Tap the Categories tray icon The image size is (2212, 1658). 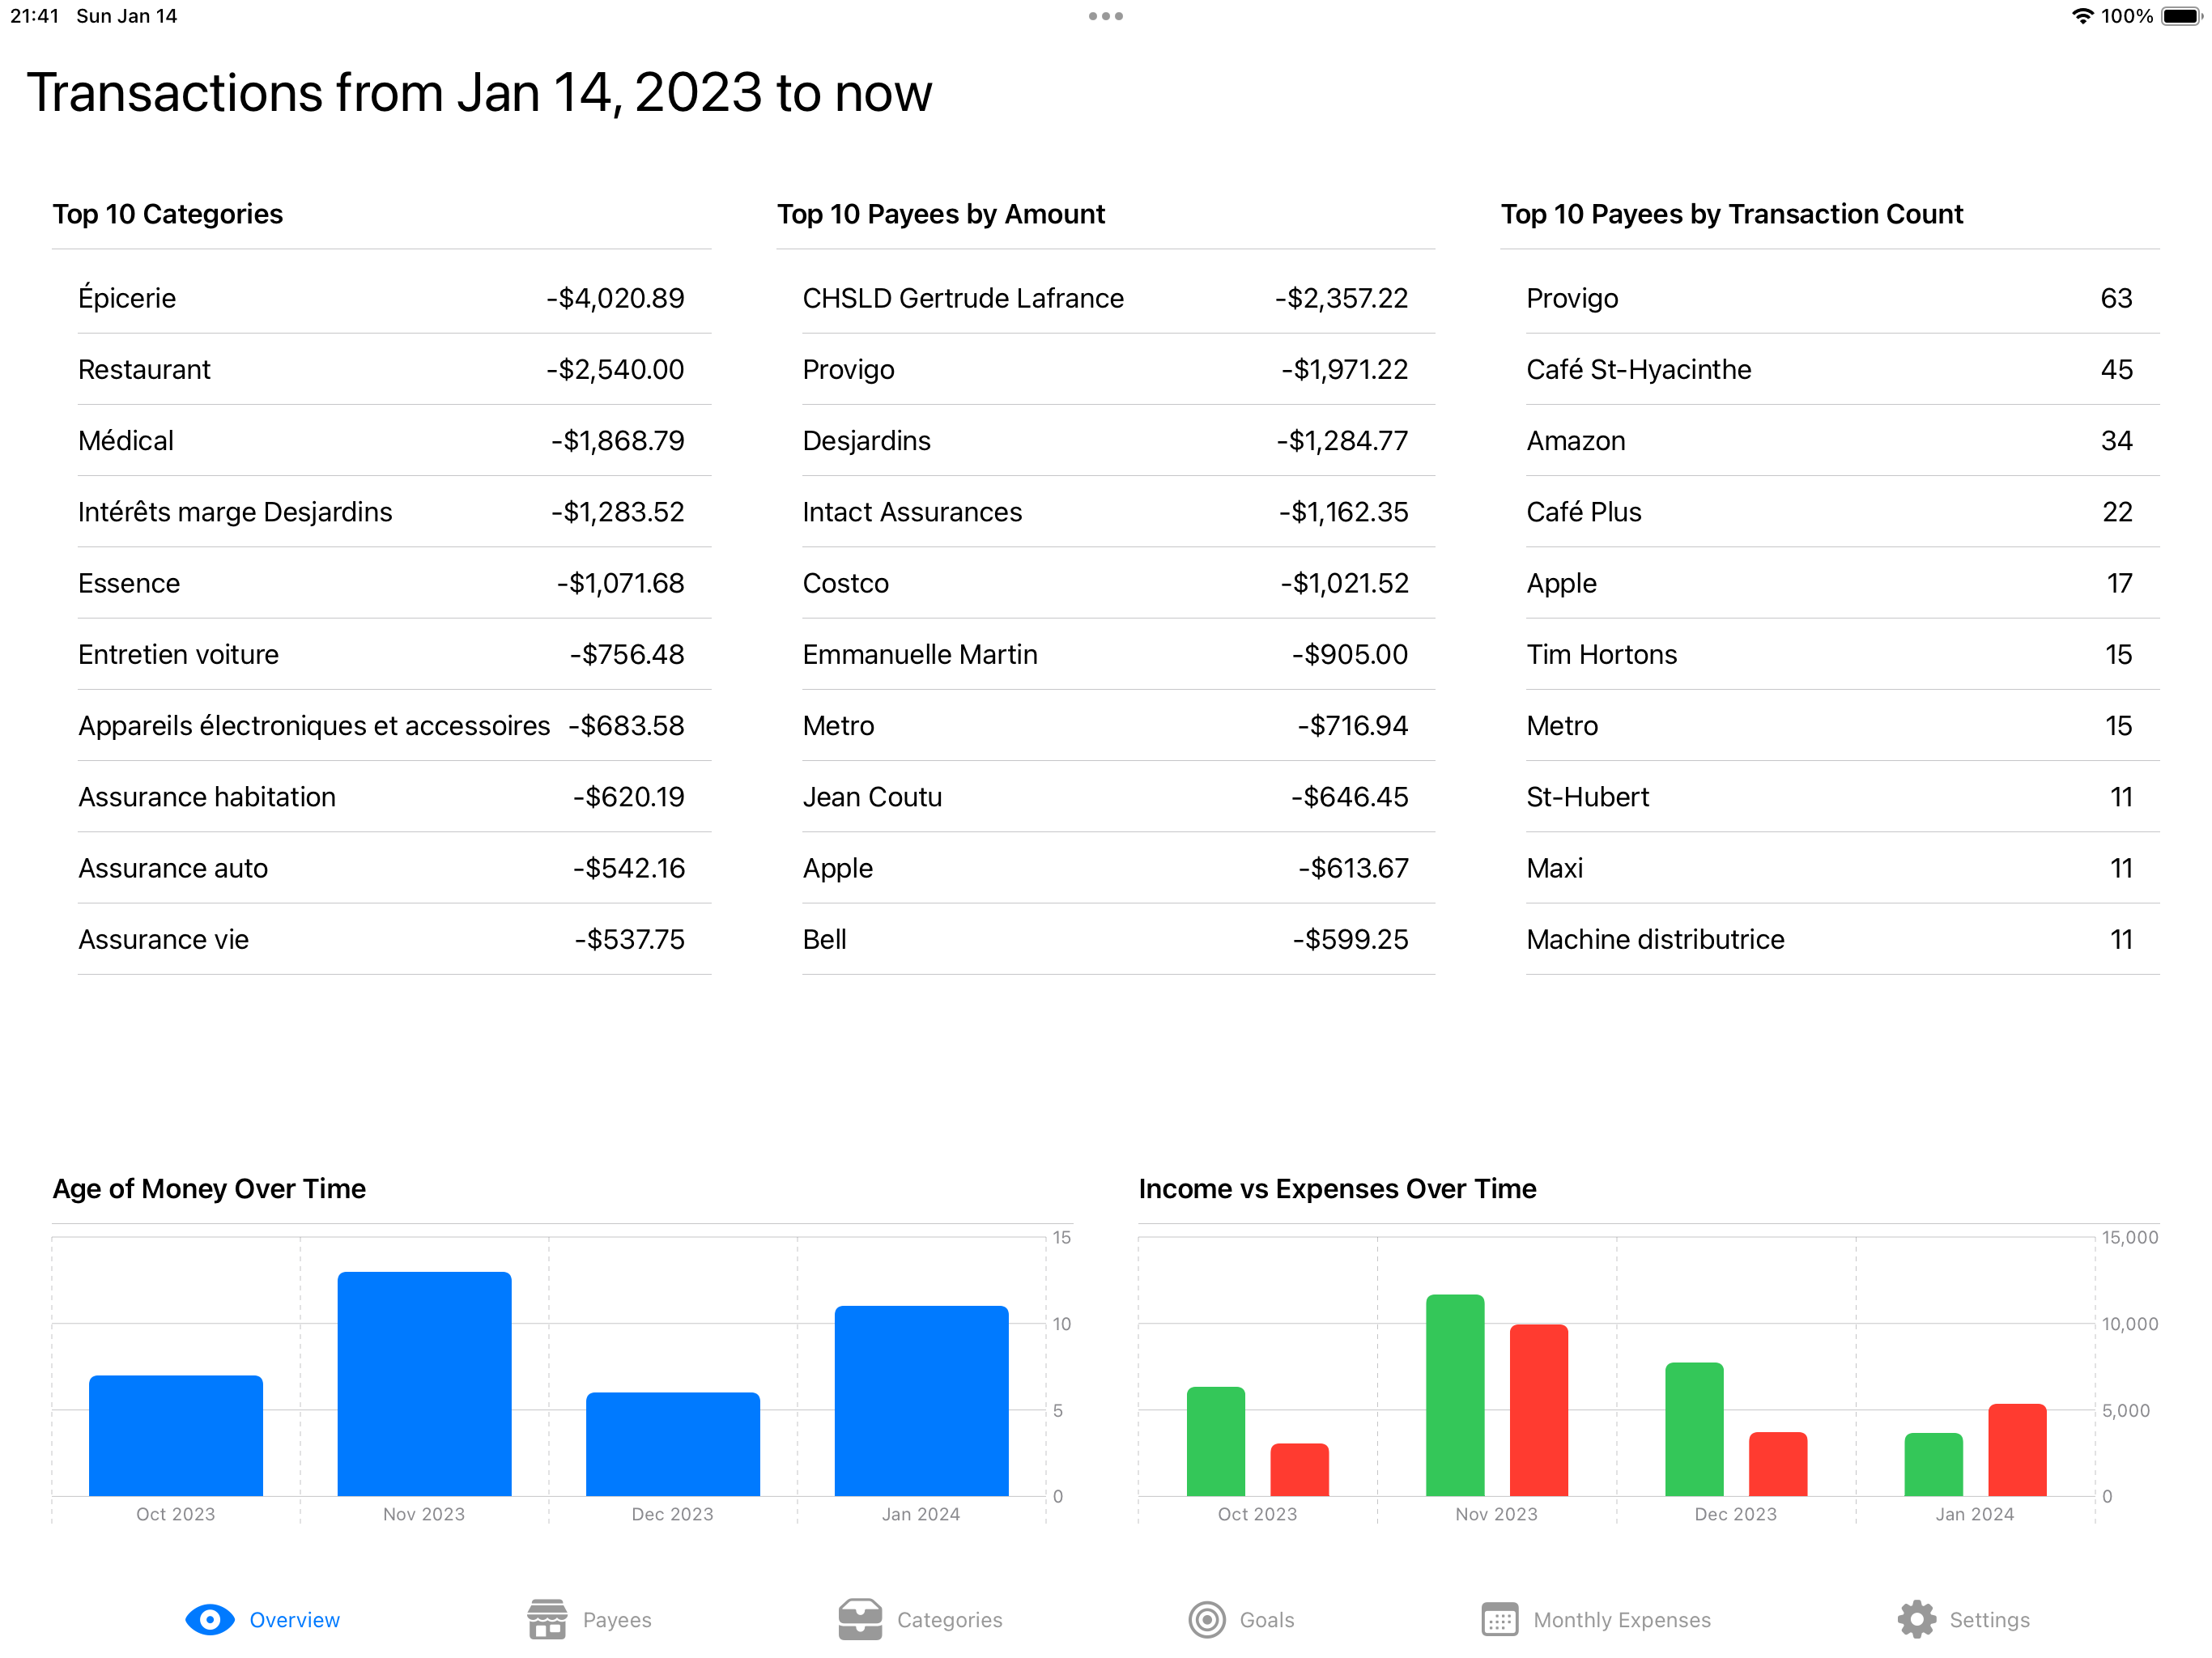point(860,1619)
